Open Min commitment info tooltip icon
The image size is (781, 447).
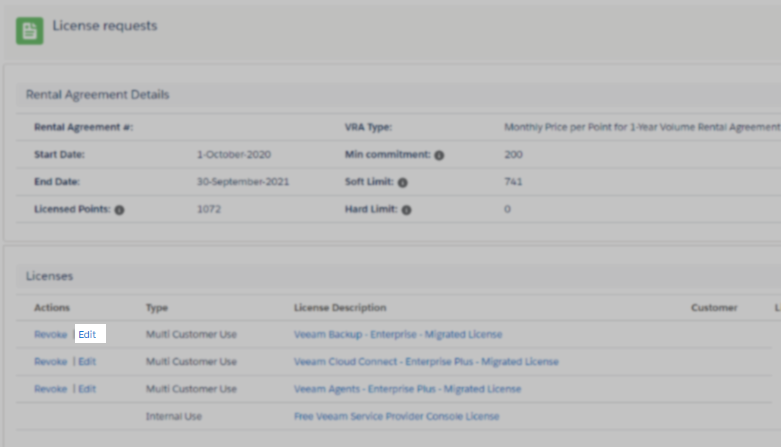[439, 155]
